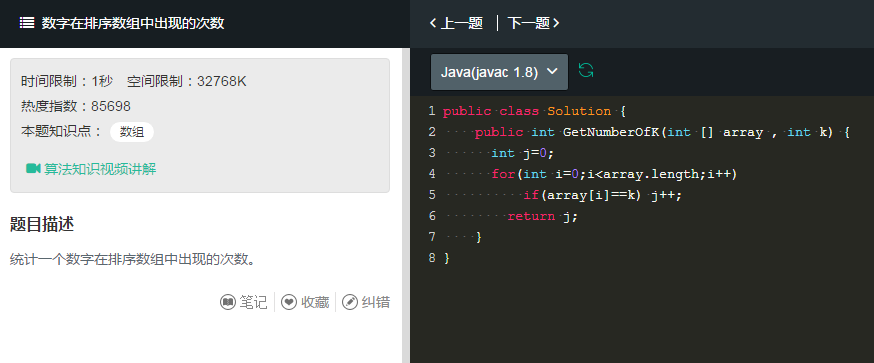The image size is (874, 363).
Task: Click code line int j=0;
Action: click(x=523, y=153)
